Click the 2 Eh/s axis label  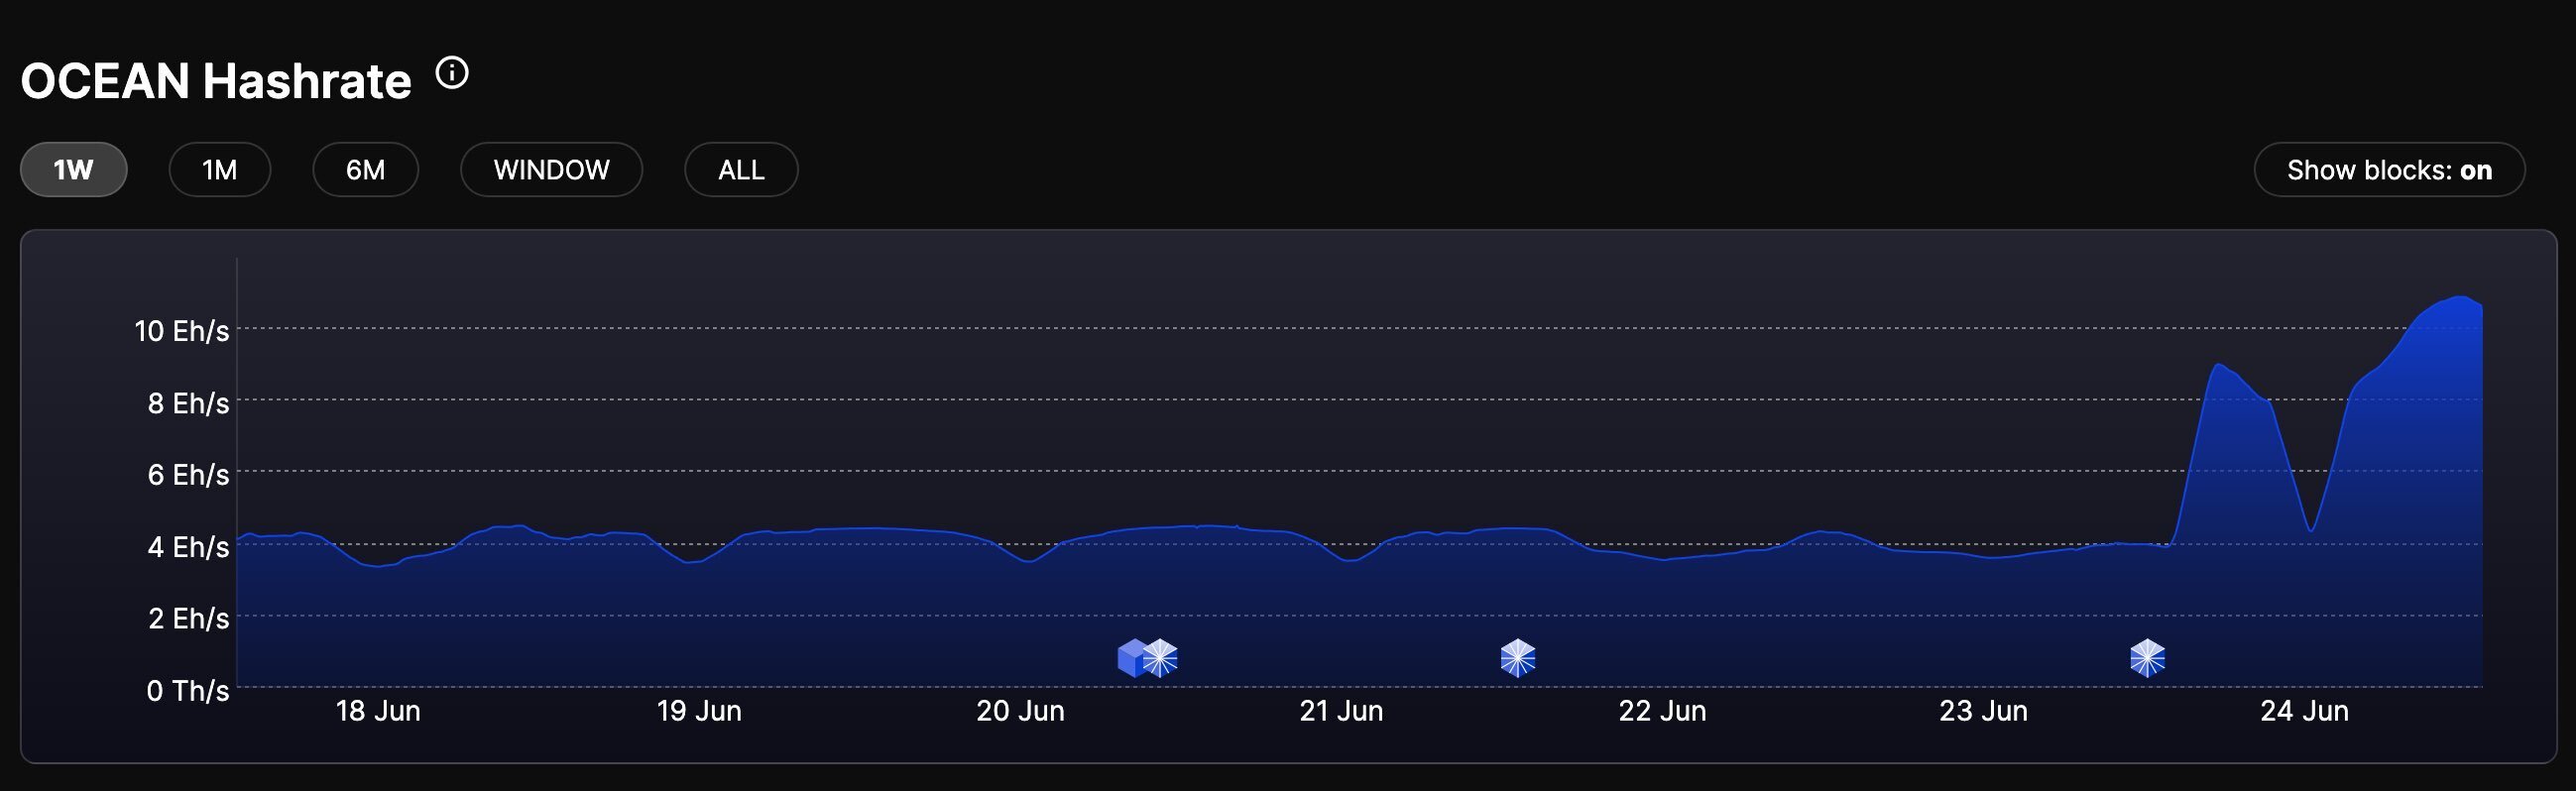[188, 619]
